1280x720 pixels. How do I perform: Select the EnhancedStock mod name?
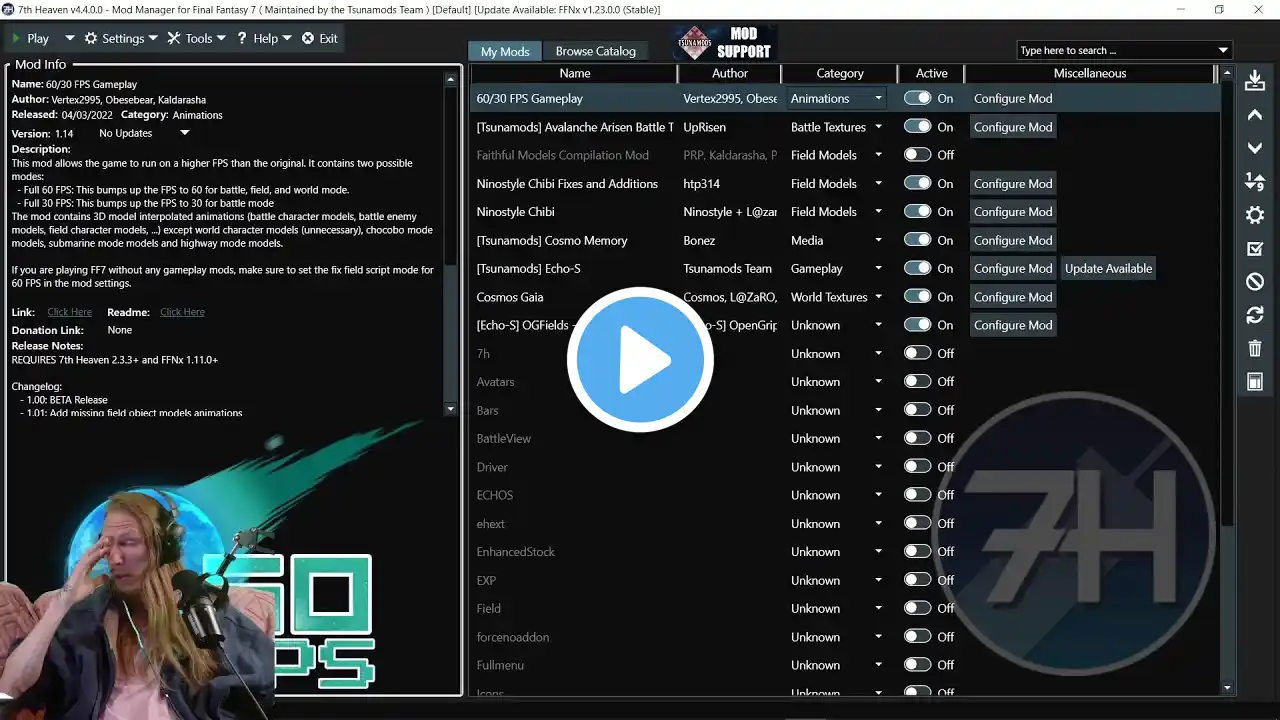(515, 552)
